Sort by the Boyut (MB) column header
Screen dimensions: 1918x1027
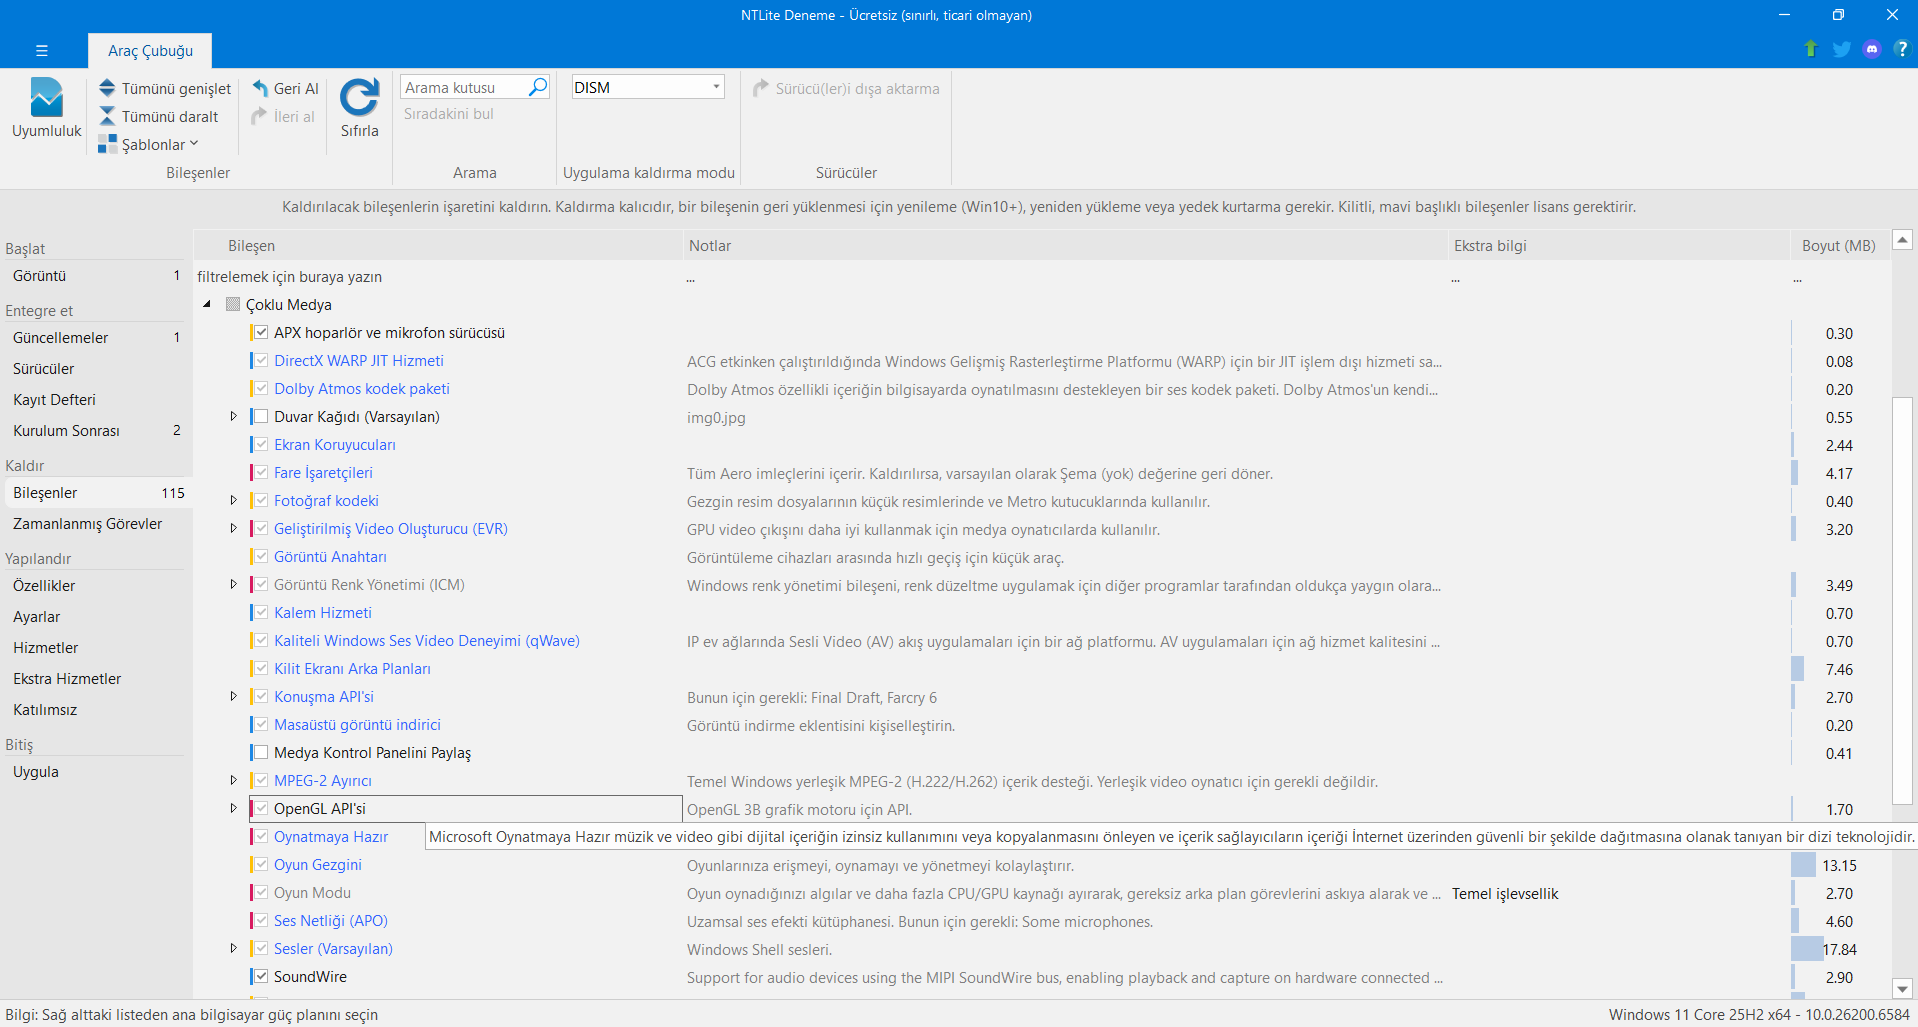[1839, 246]
